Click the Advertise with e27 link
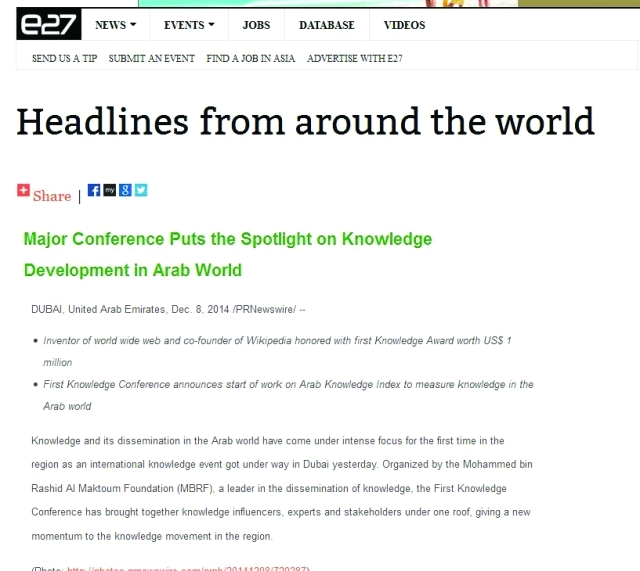Viewport: 640px width, 571px height. click(x=354, y=58)
